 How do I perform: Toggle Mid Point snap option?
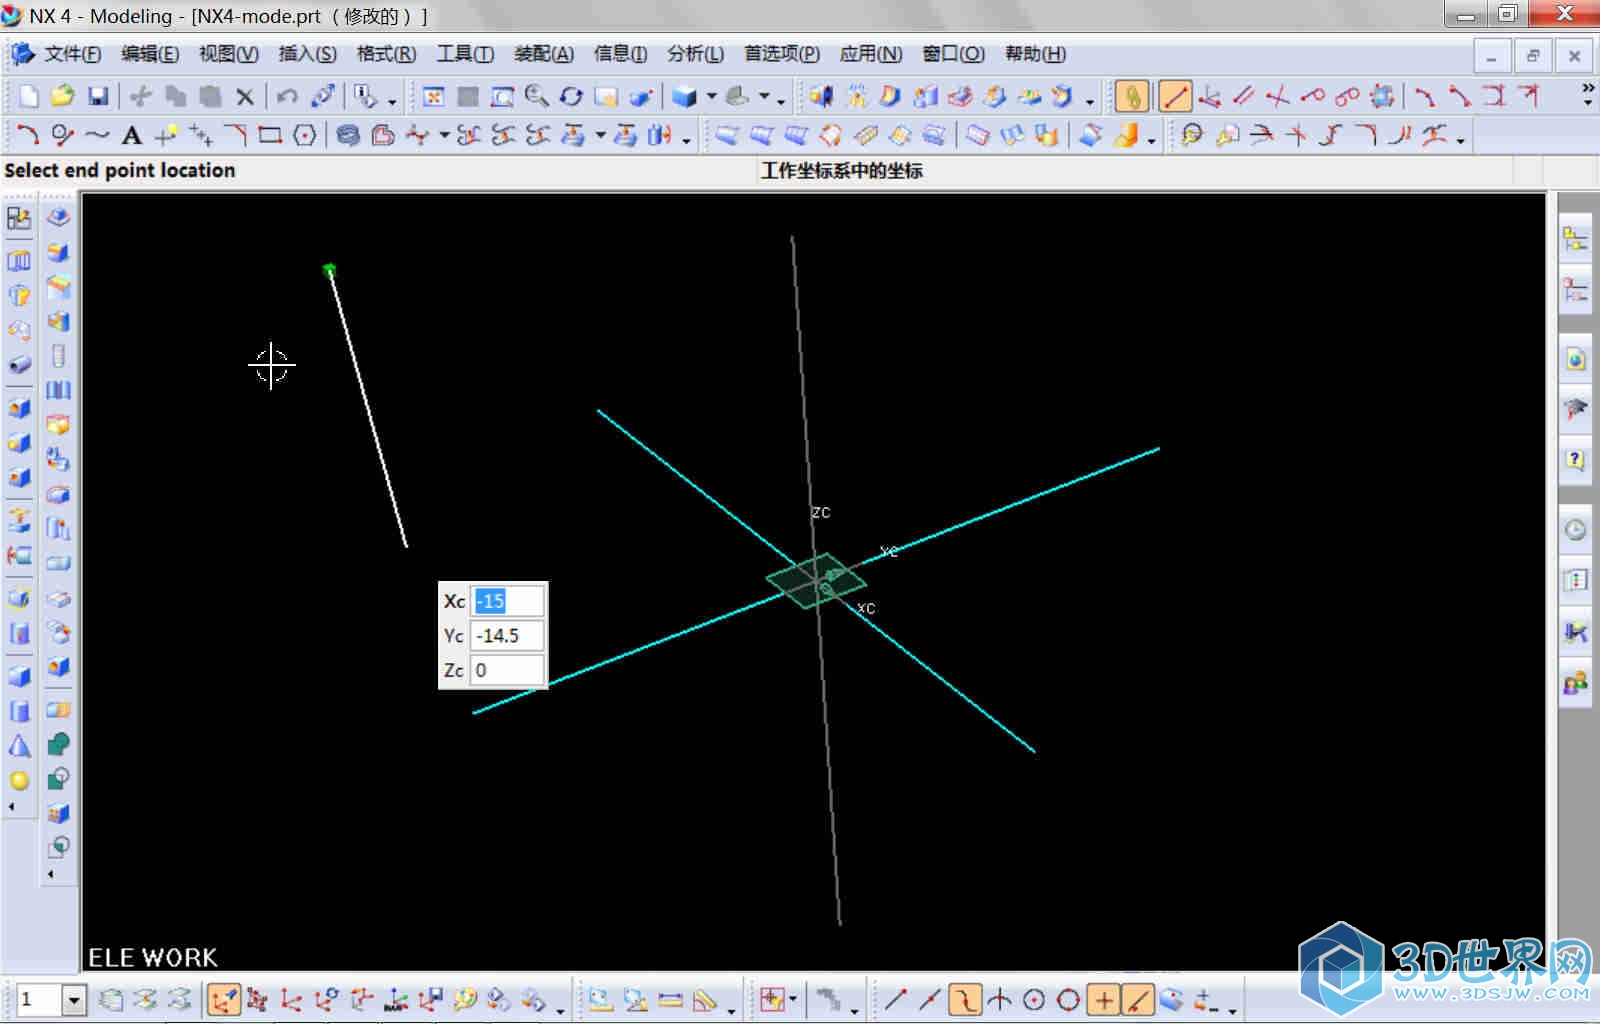pos(930,999)
